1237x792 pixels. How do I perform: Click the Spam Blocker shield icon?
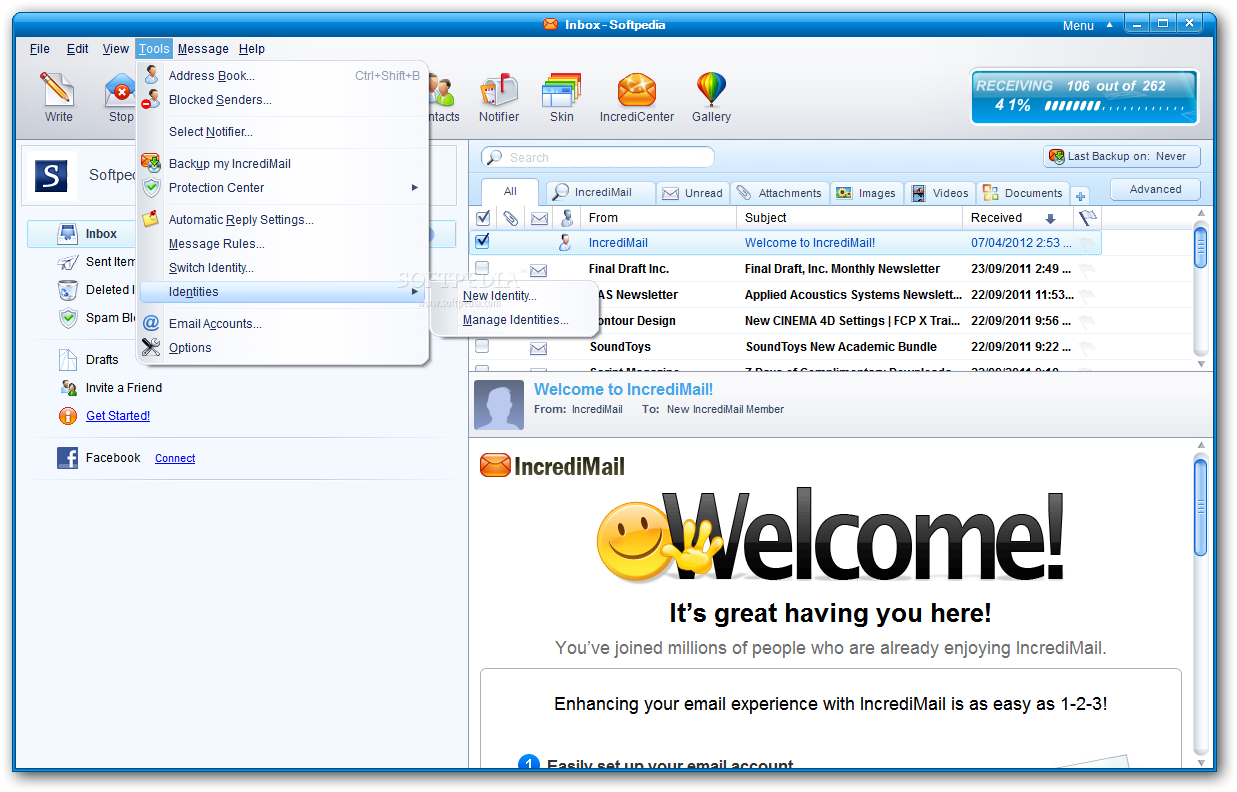pyautogui.click(x=68, y=318)
